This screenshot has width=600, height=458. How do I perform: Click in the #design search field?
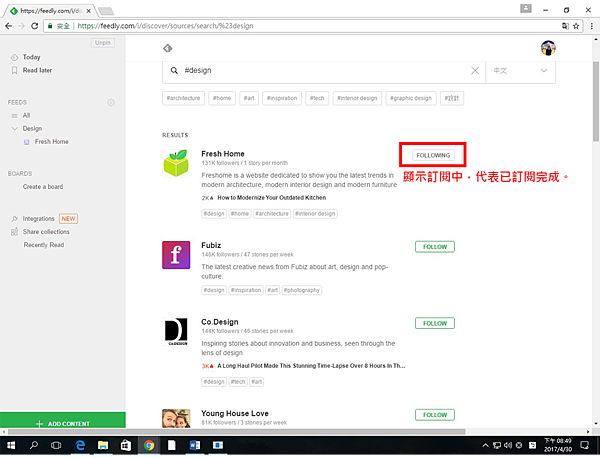(325, 71)
